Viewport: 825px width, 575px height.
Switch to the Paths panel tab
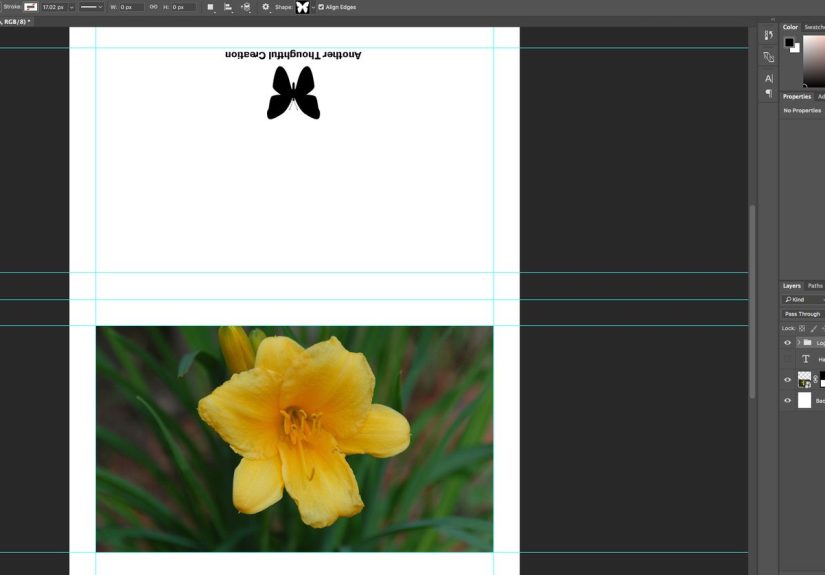(x=814, y=286)
